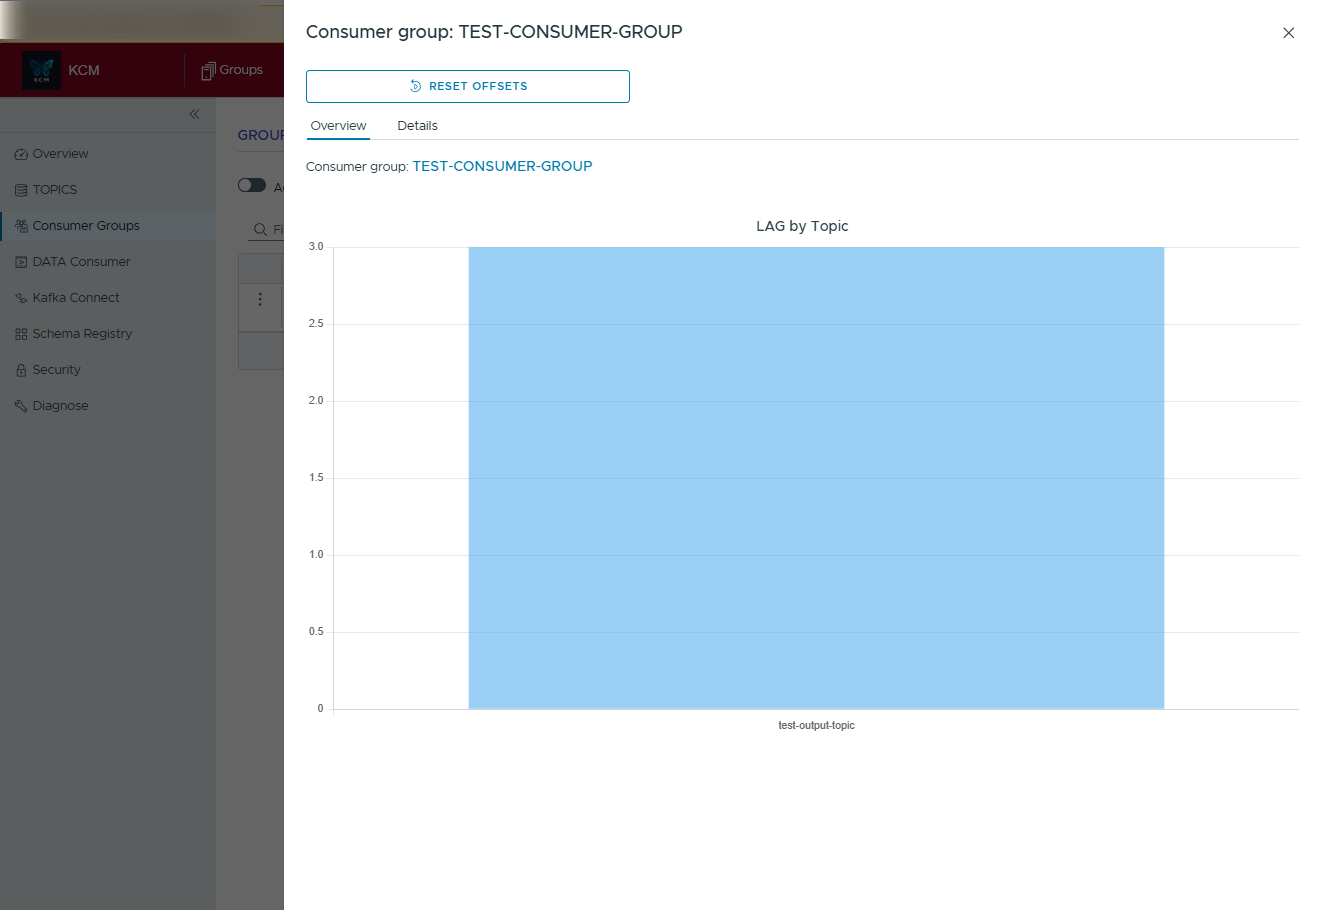This screenshot has width=1321, height=910.
Task: Select Consumer Groups in the sidebar
Action: click(x=86, y=226)
